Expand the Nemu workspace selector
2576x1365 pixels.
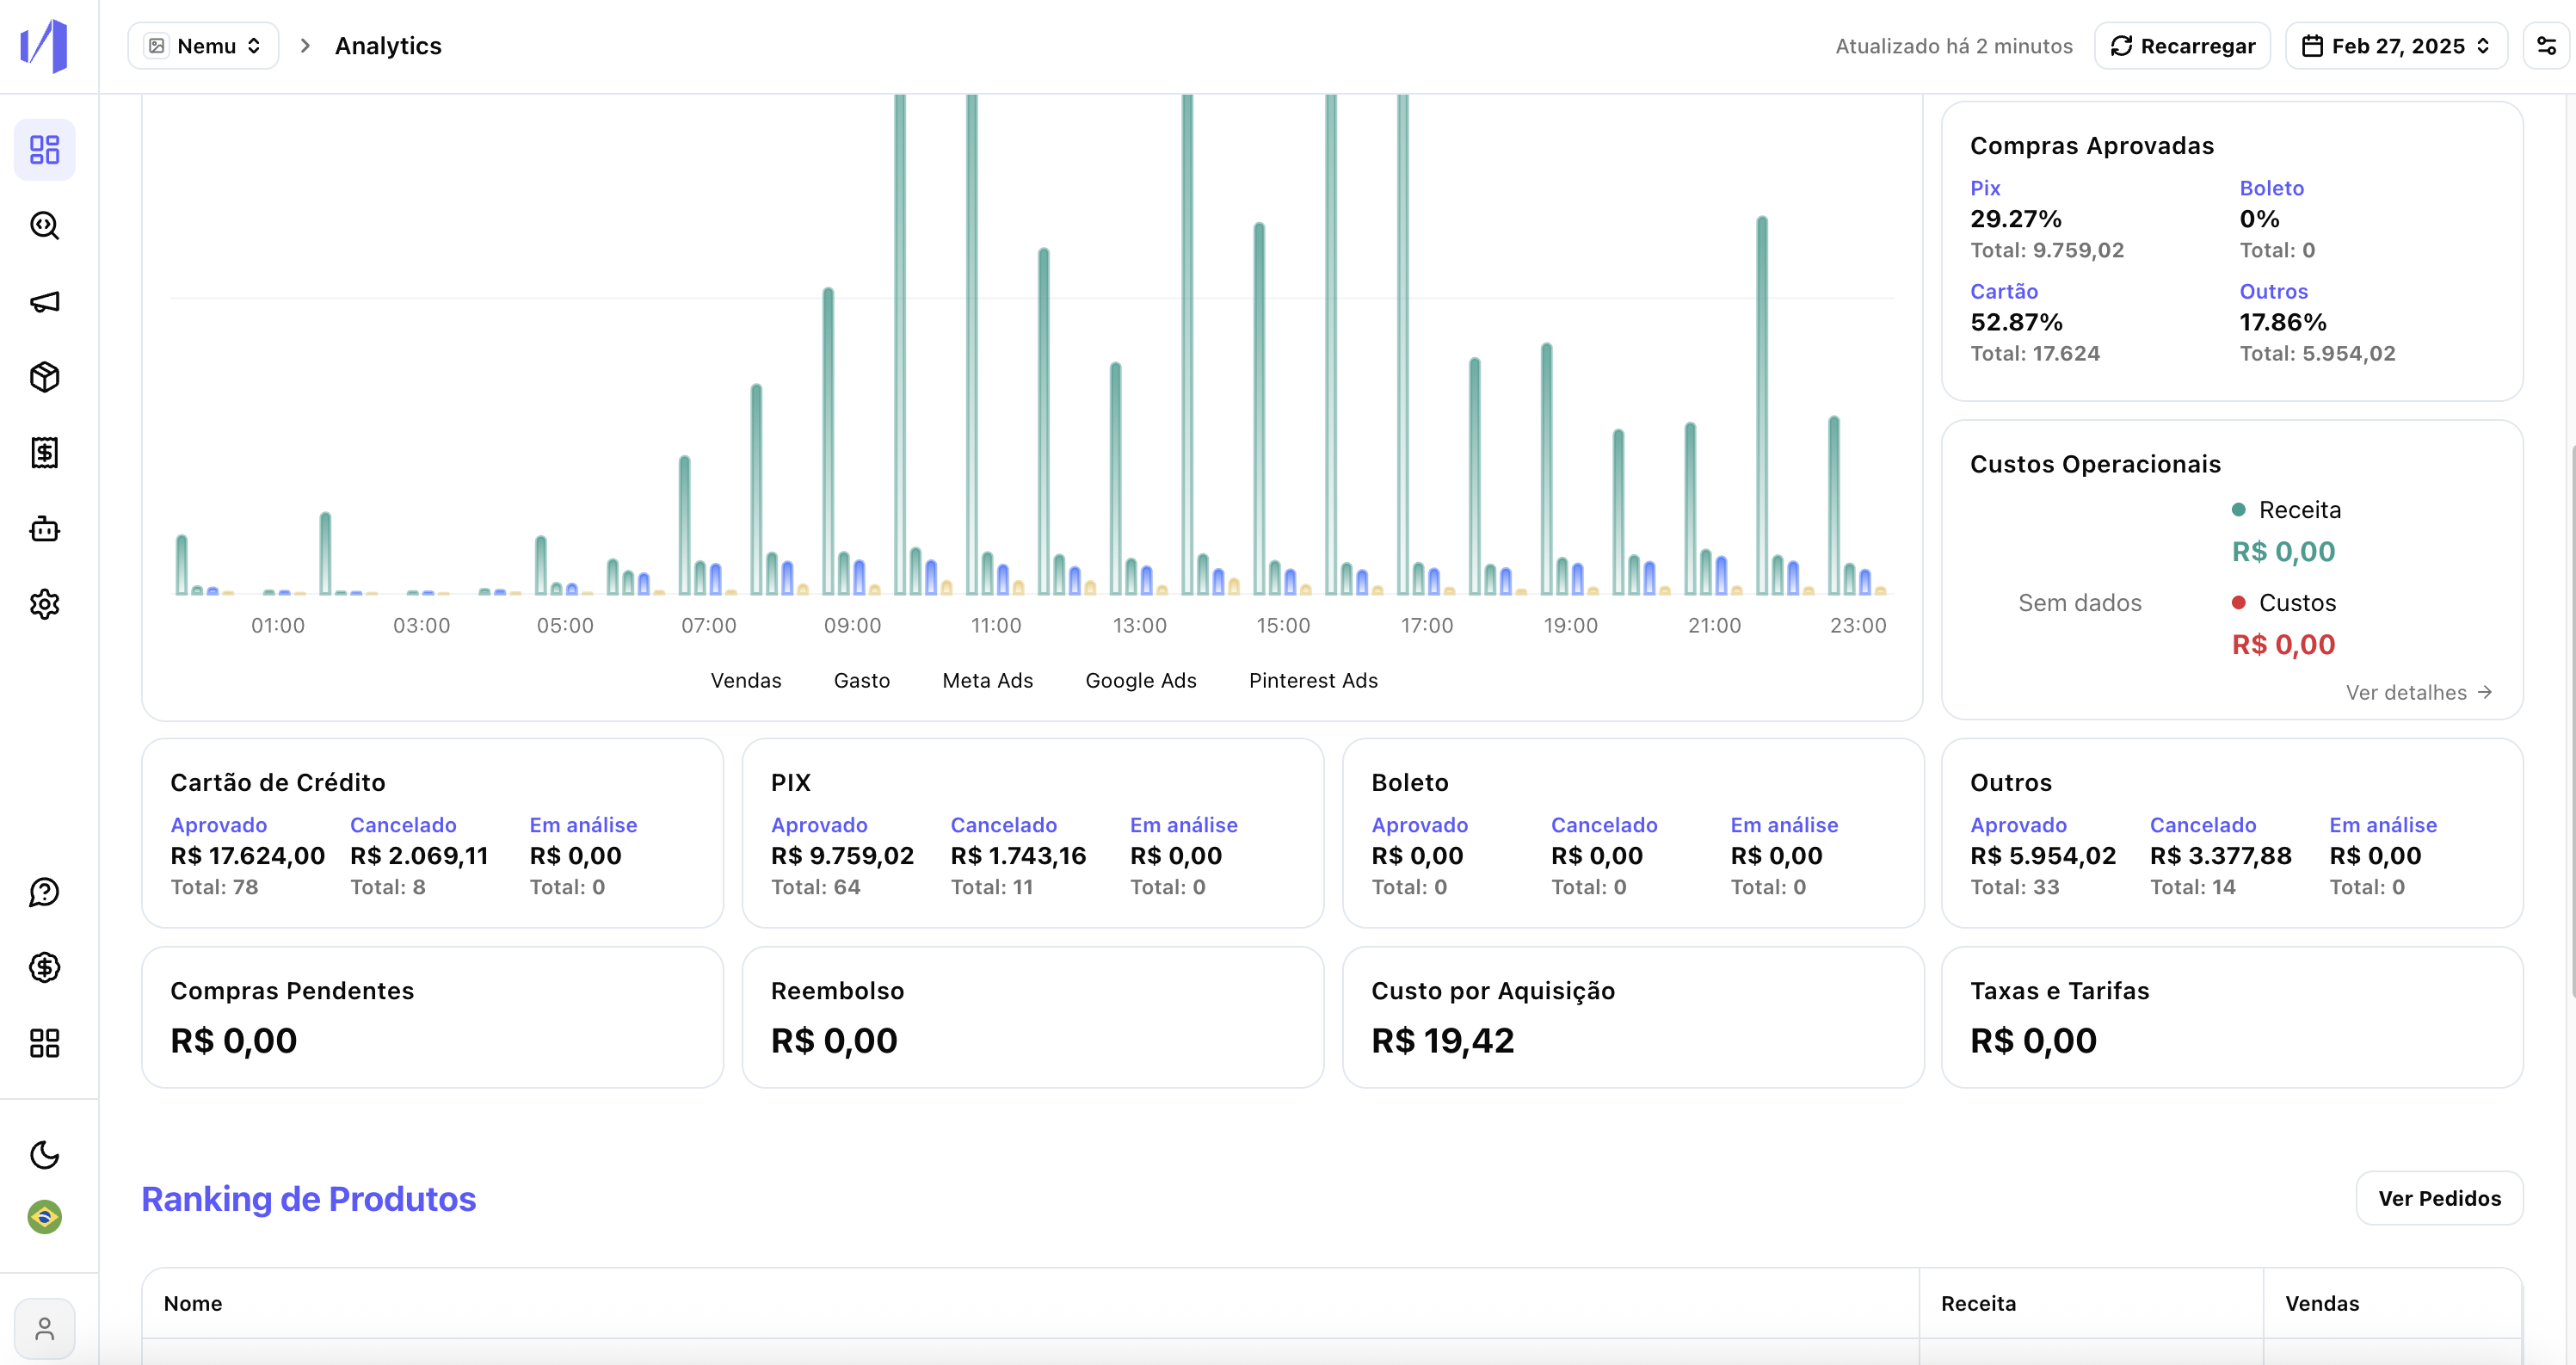click(203, 46)
